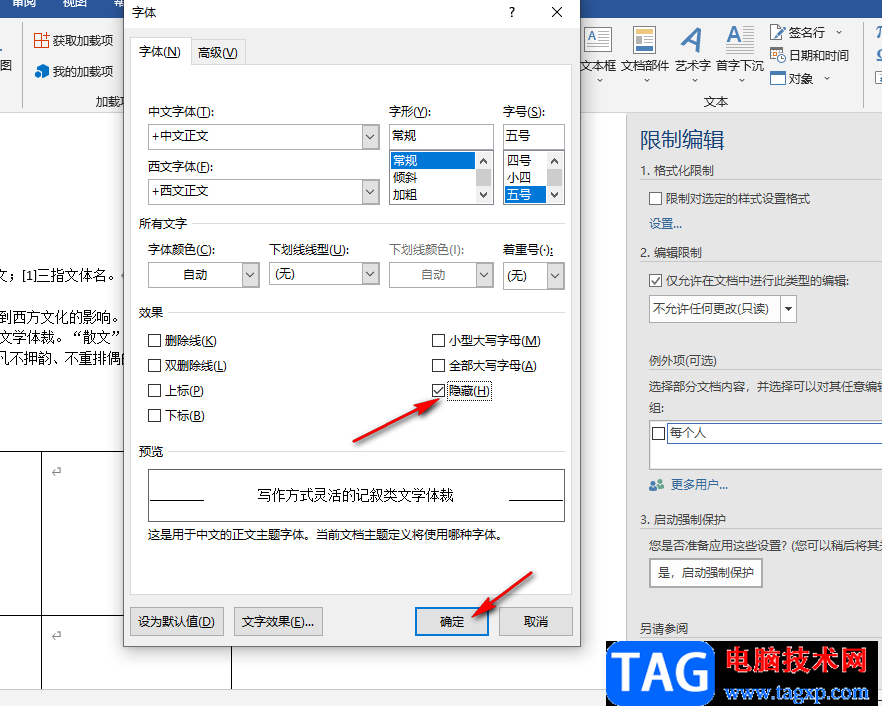Open the editing restriction type dropdown
The image size is (882, 706).
pyautogui.click(x=788, y=309)
